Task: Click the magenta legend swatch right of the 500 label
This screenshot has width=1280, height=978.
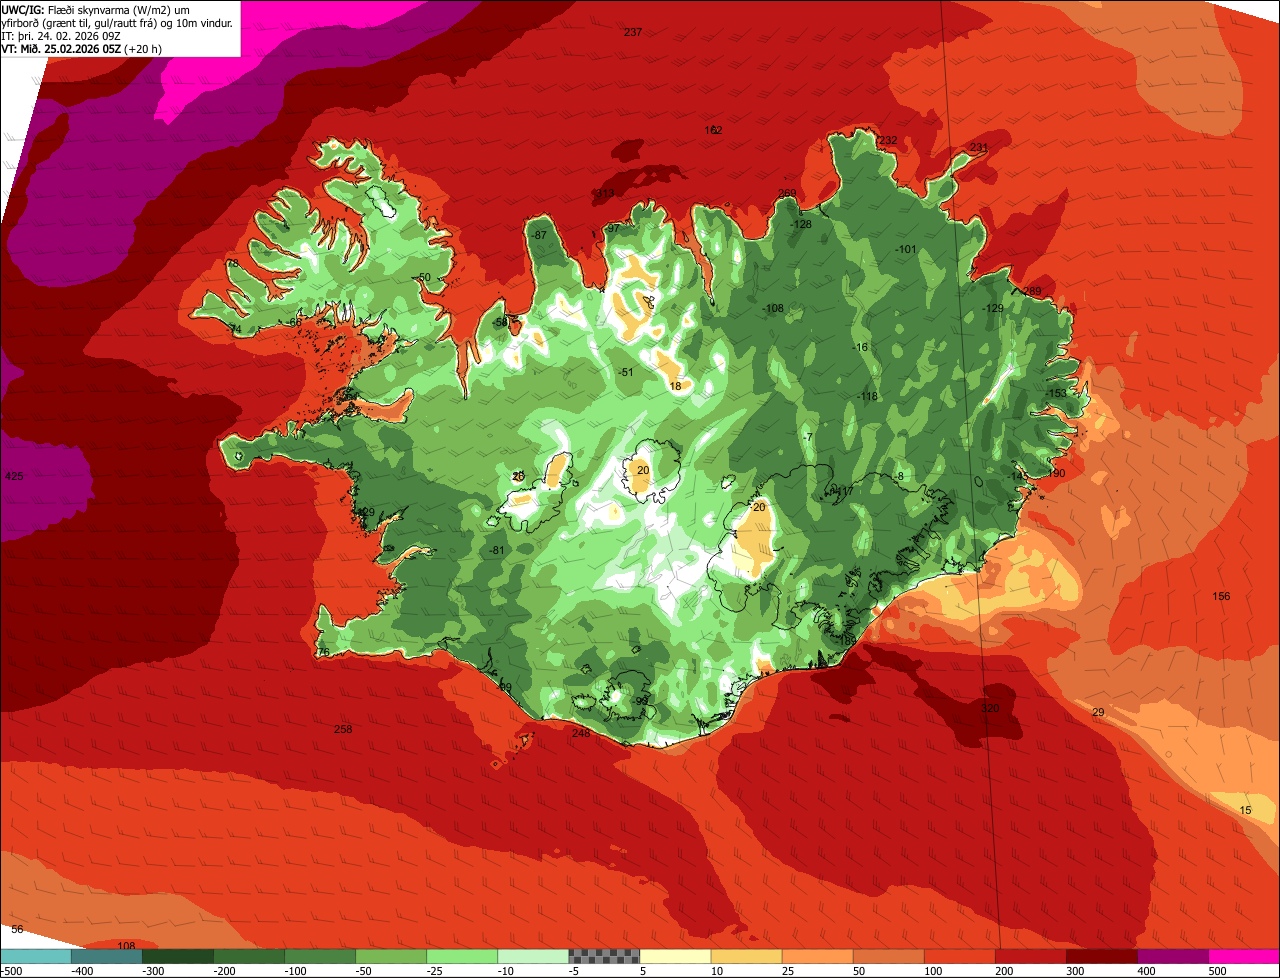Action: [1244, 956]
